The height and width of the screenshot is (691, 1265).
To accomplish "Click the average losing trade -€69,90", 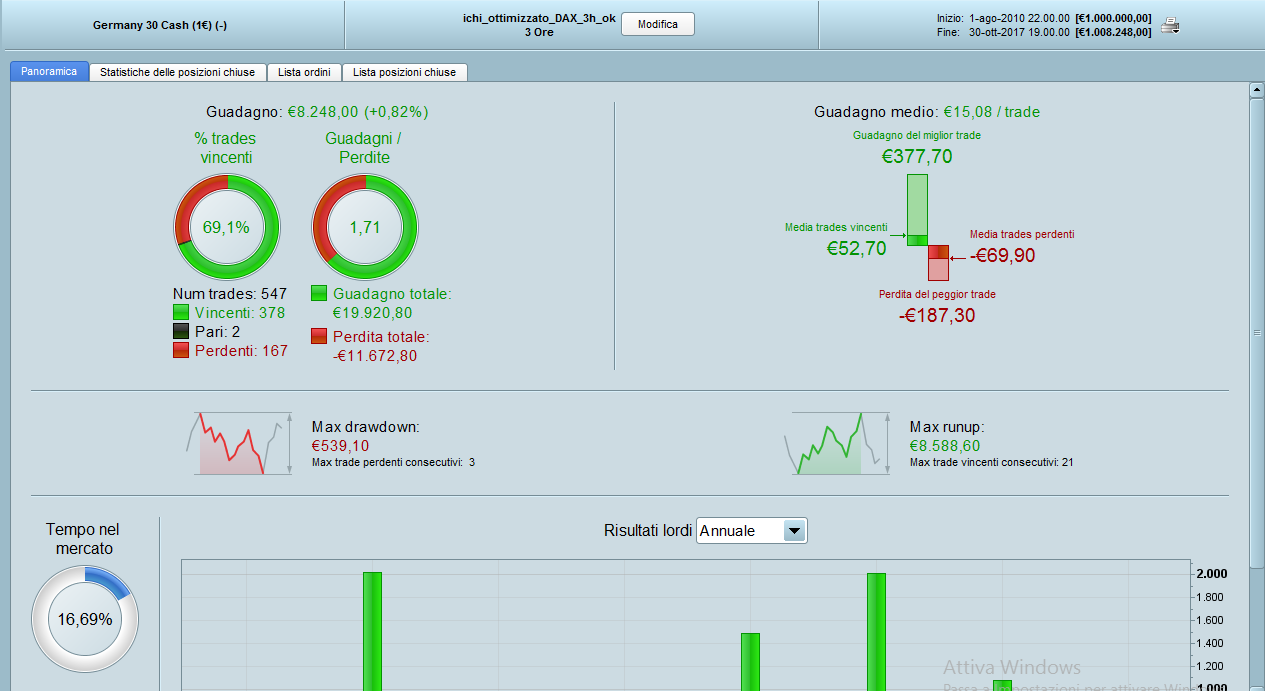I will [x=1003, y=255].
